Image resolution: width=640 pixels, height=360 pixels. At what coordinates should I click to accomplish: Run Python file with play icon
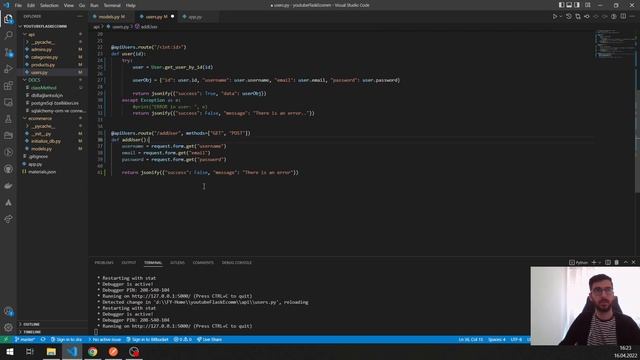coord(555,17)
